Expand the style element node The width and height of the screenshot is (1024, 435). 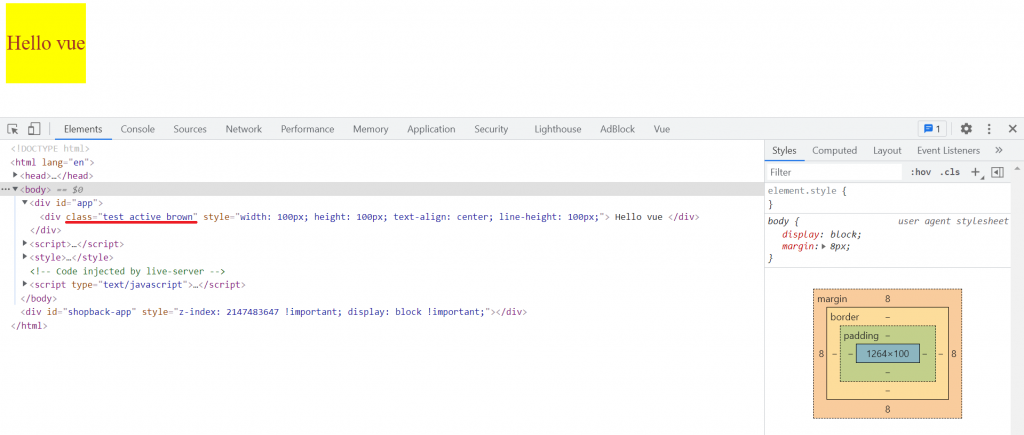(25, 257)
